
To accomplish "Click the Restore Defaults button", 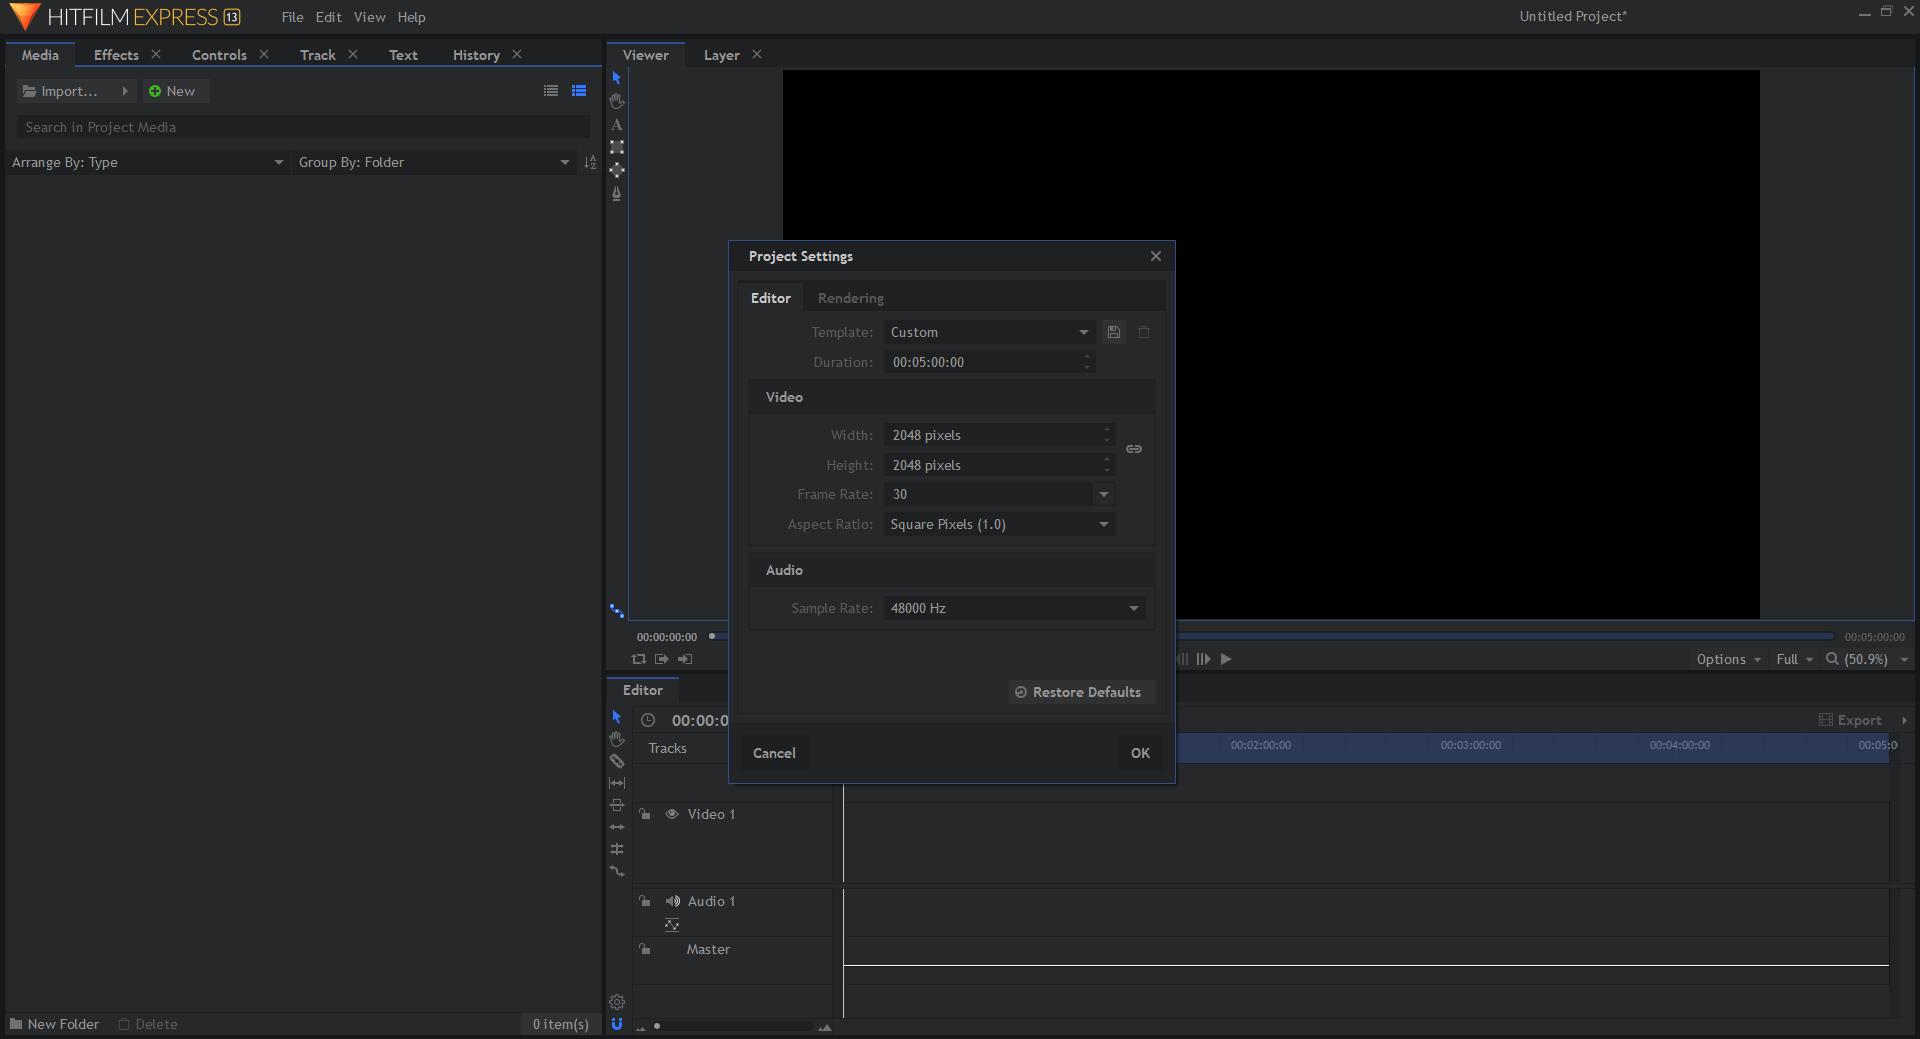I will click(1080, 692).
